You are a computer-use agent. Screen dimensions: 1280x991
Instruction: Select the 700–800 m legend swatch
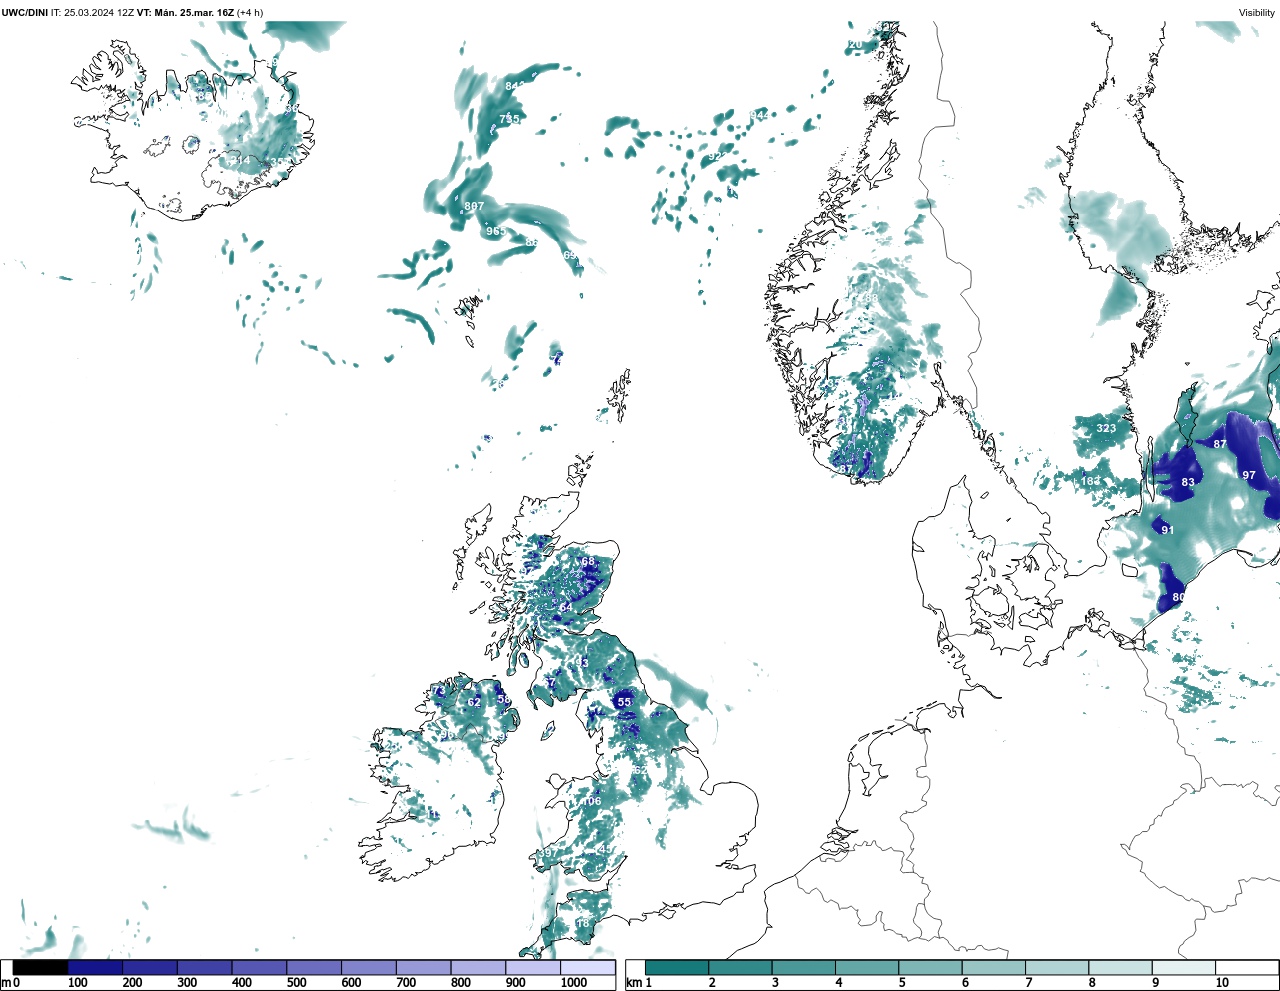[x=423, y=967]
